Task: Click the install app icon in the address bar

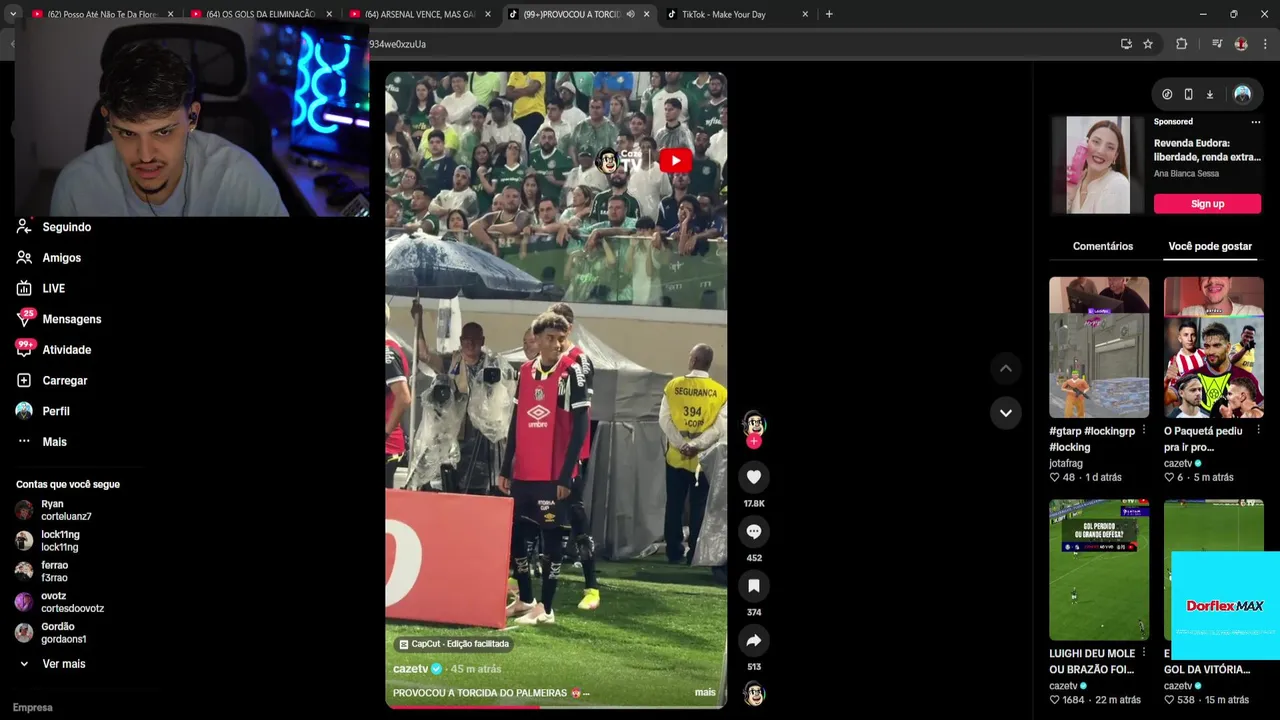Action: click(x=1126, y=44)
